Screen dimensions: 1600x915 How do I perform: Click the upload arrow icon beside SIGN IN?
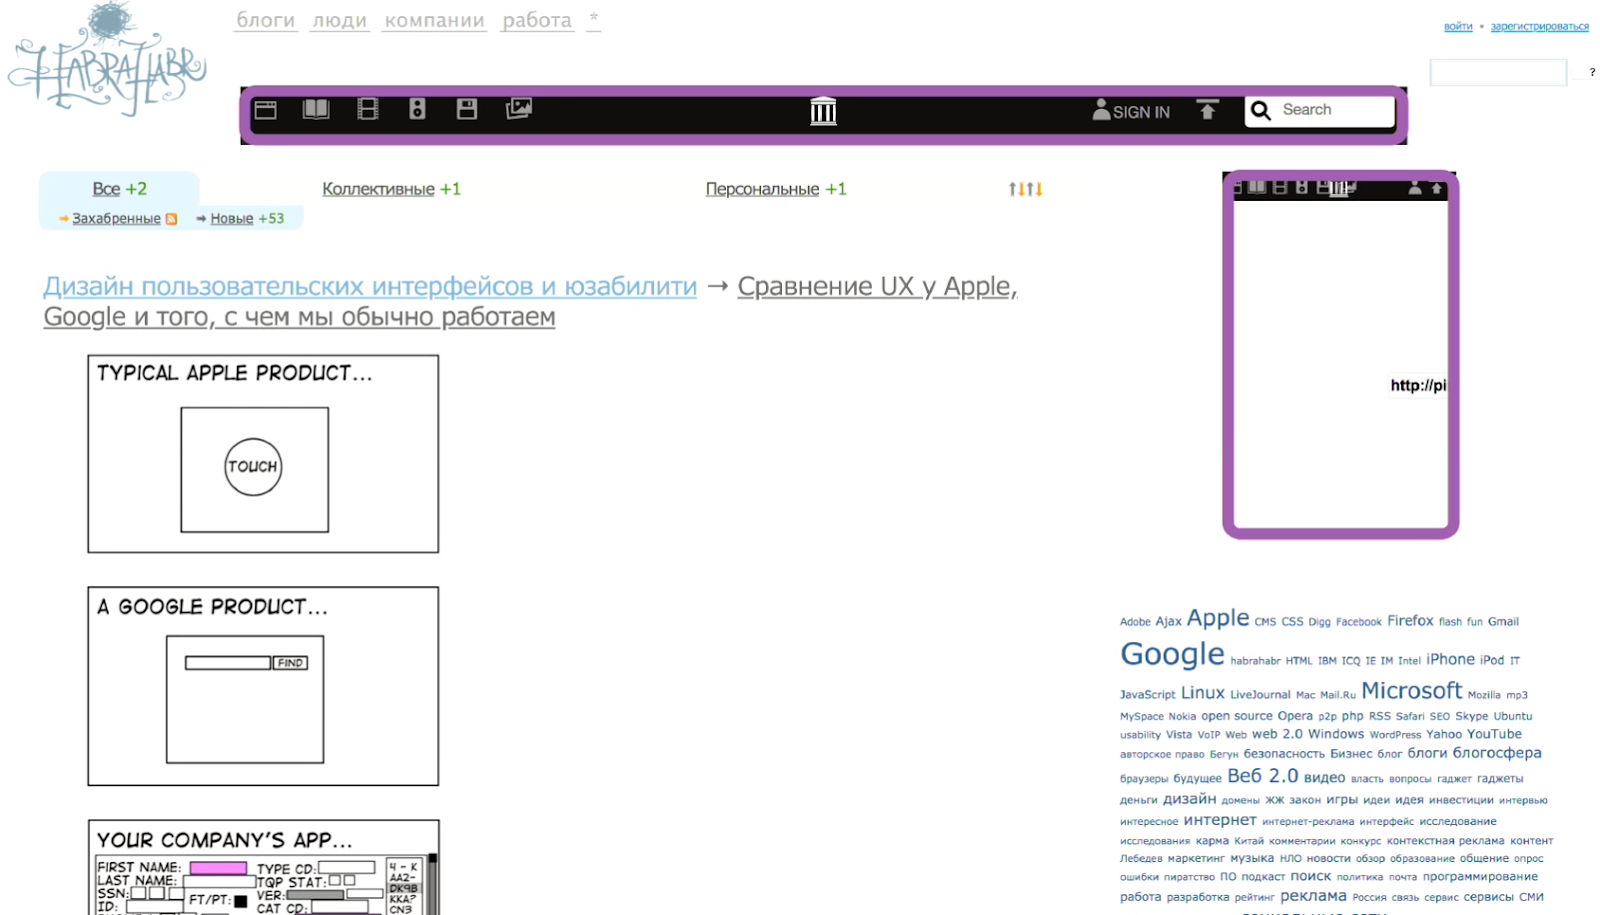(x=1208, y=110)
